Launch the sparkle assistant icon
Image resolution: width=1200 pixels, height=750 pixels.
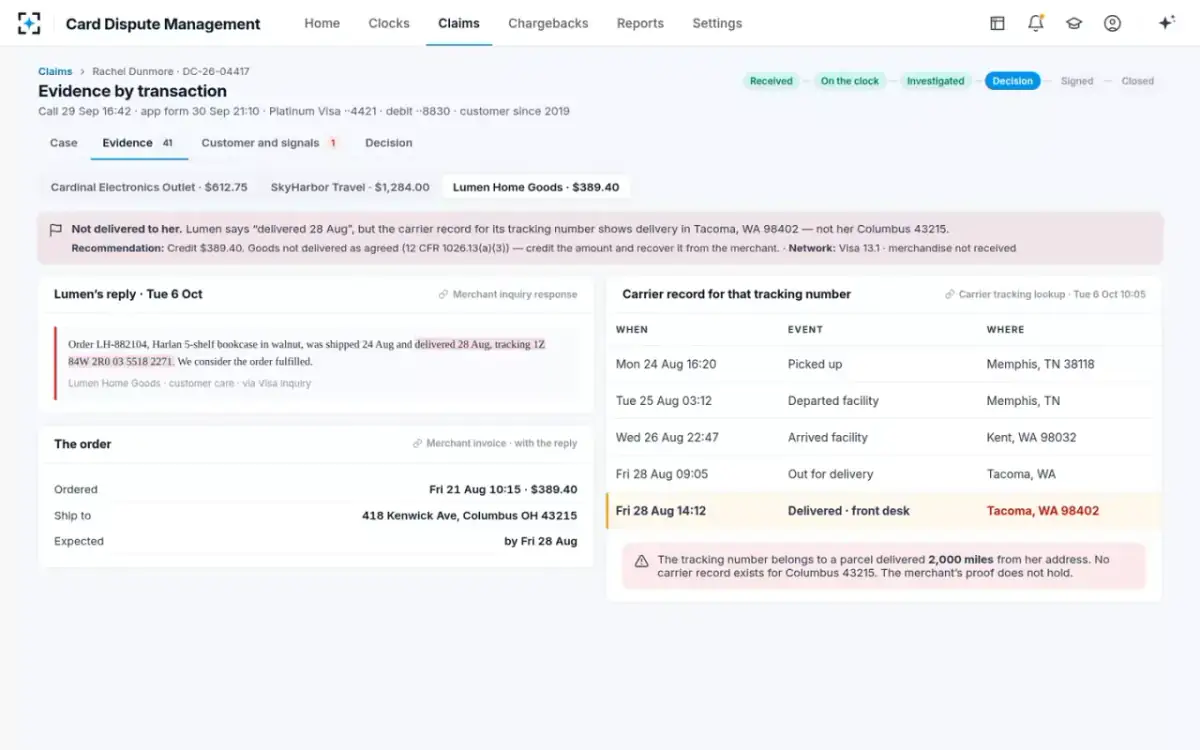pyautogui.click(x=1166, y=23)
